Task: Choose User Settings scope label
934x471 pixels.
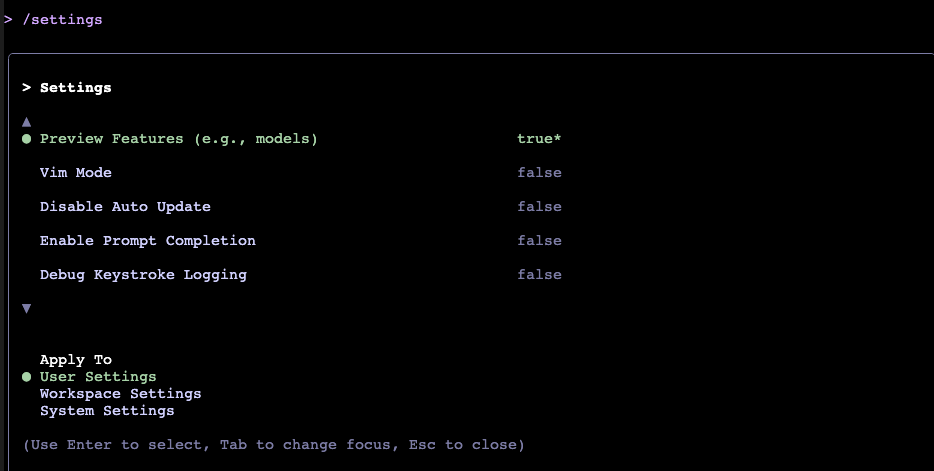Action: [x=98, y=377]
